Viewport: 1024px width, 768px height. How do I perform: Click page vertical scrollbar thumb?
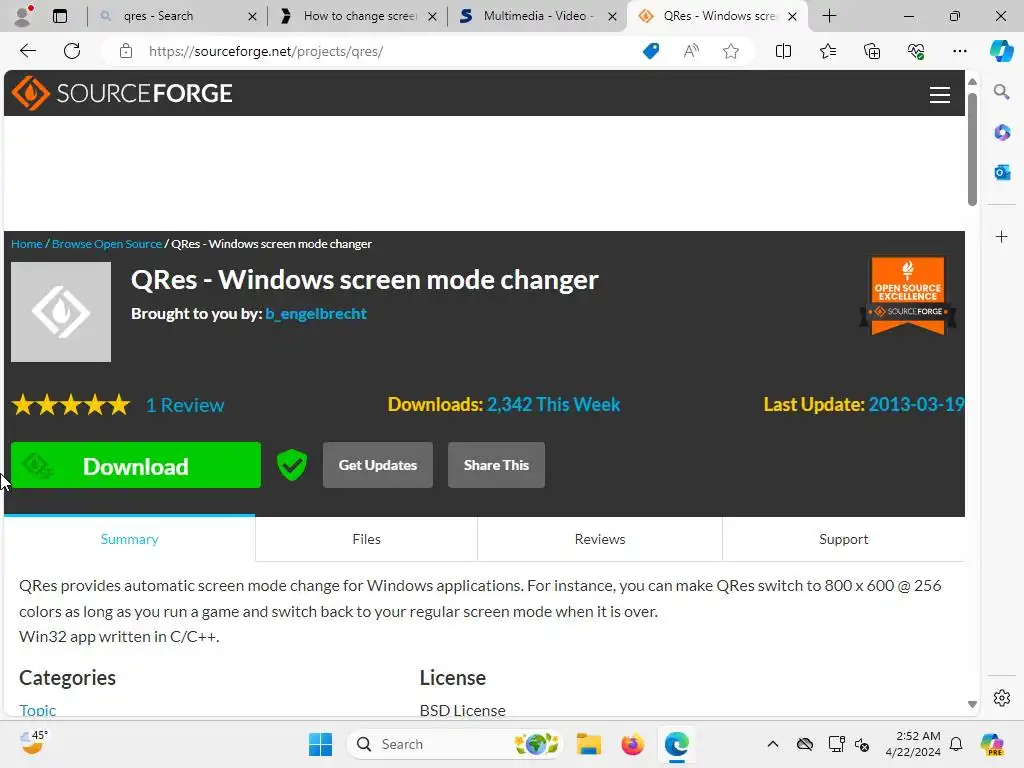[972, 149]
